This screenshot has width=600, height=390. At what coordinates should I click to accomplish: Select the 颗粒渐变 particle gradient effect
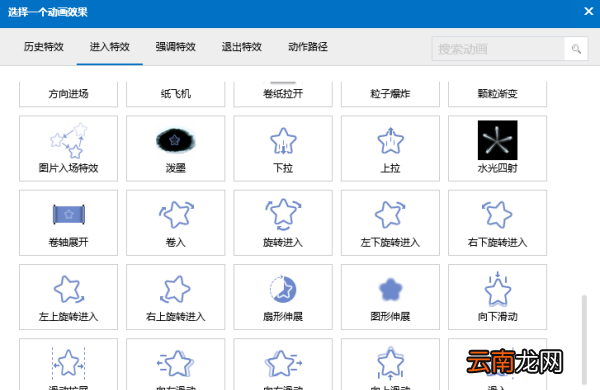click(497, 94)
